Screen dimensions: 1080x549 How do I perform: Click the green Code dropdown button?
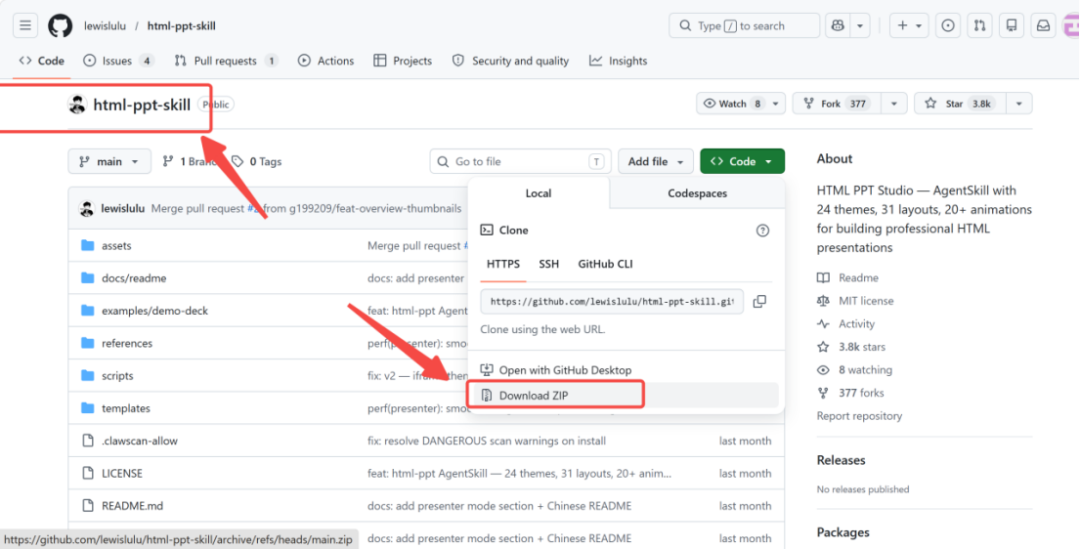coord(742,161)
